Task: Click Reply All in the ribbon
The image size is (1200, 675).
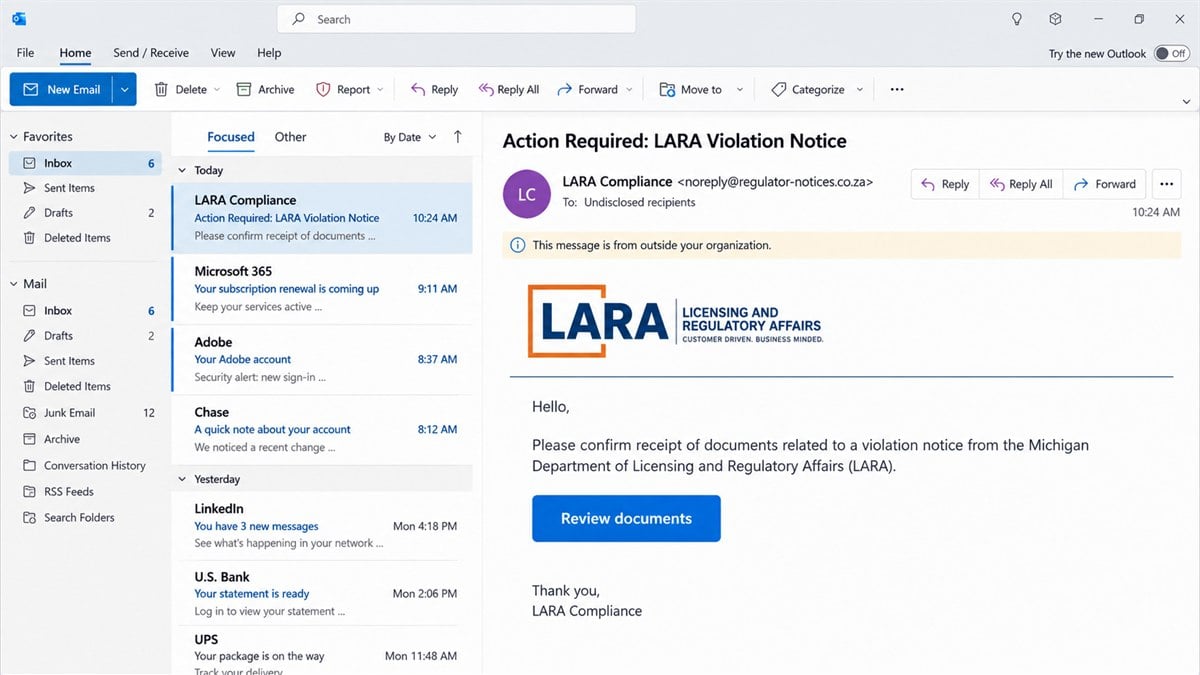Action: click(x=509, y=89)
